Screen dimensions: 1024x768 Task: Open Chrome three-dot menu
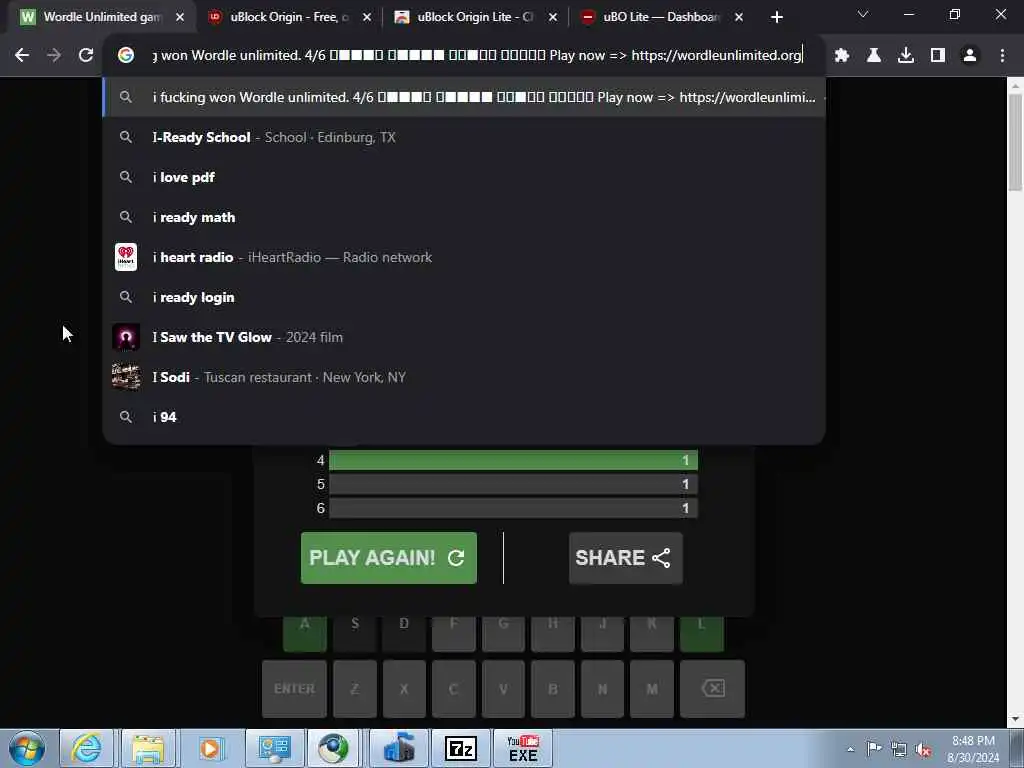(x=1002, y=56)
